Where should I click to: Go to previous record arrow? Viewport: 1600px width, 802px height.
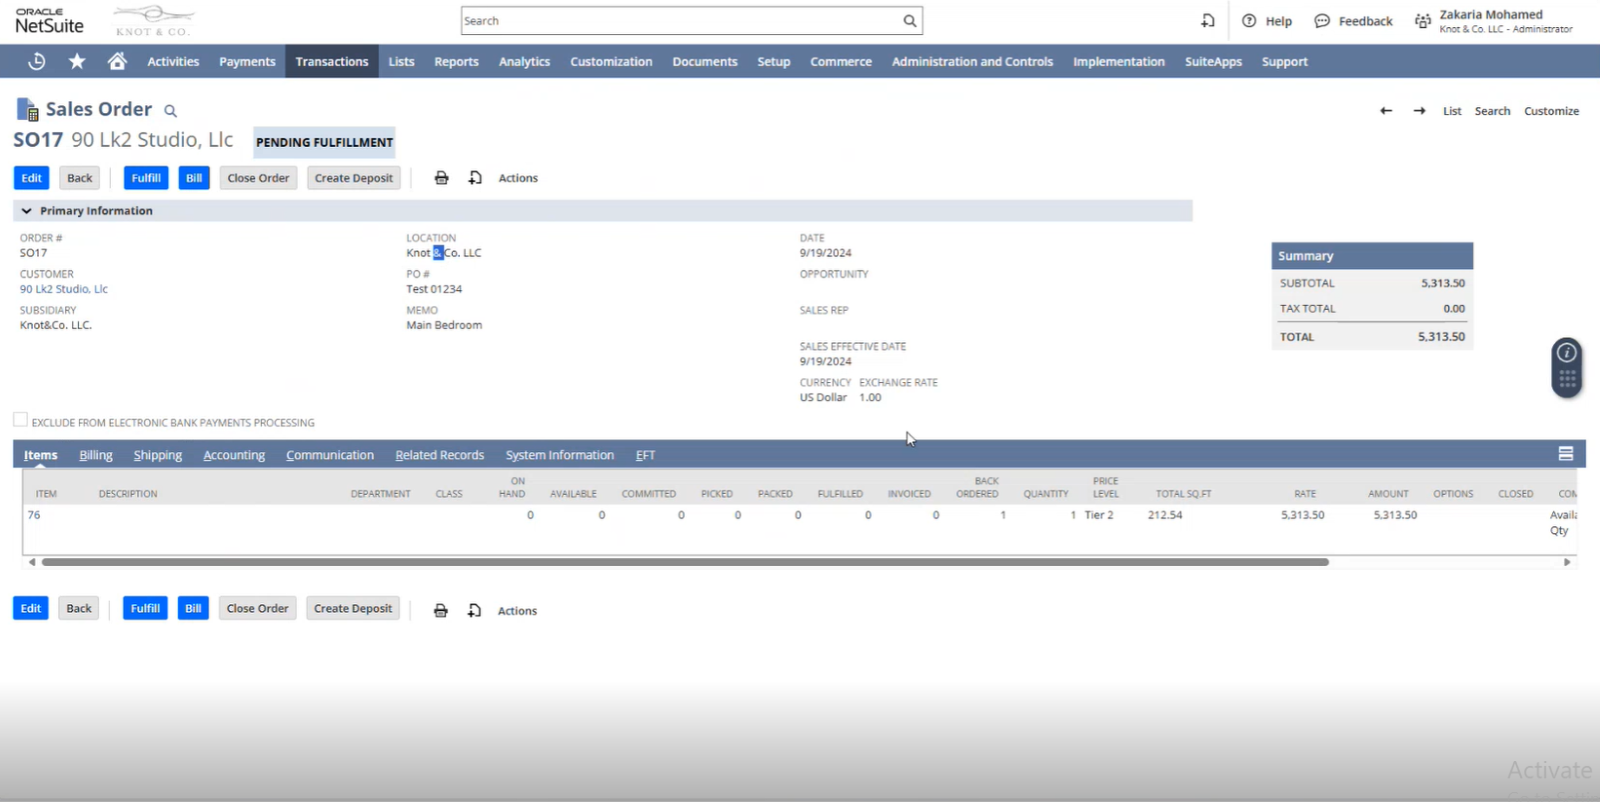pyautogui.click(x=1386, y=111)
